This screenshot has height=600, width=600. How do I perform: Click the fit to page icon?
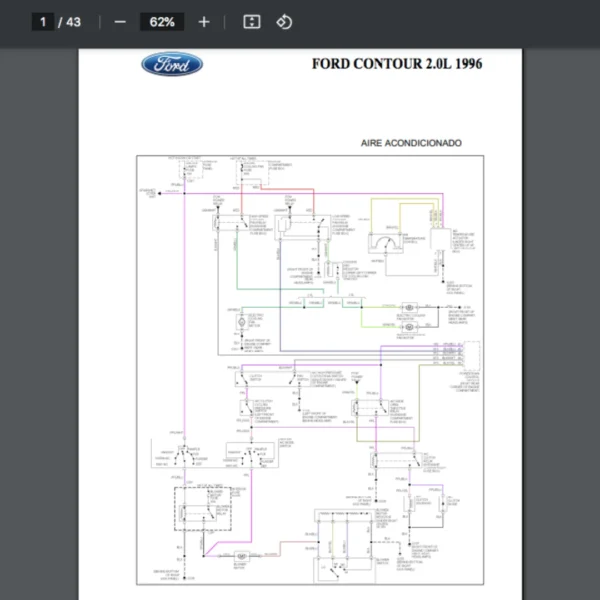pyautogui.click(x=252, y=22)
